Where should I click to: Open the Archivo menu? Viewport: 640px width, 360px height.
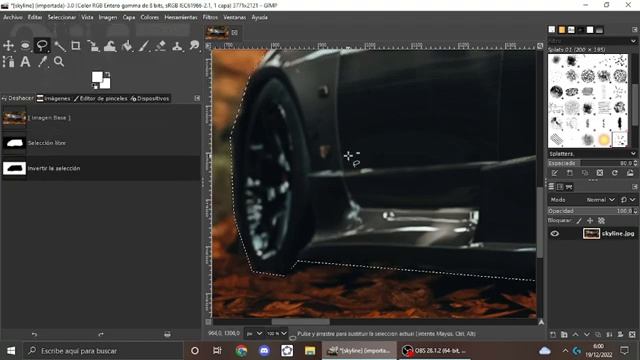13,17
